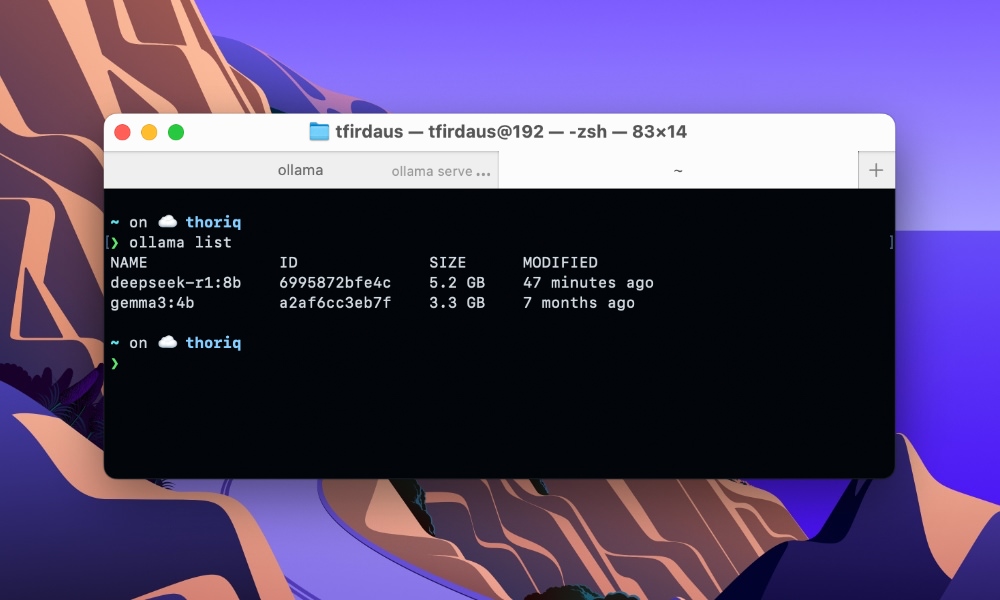The image size is (1000, 600).
Task: Open a new tab with the plus button
Action: pos(876,169)
